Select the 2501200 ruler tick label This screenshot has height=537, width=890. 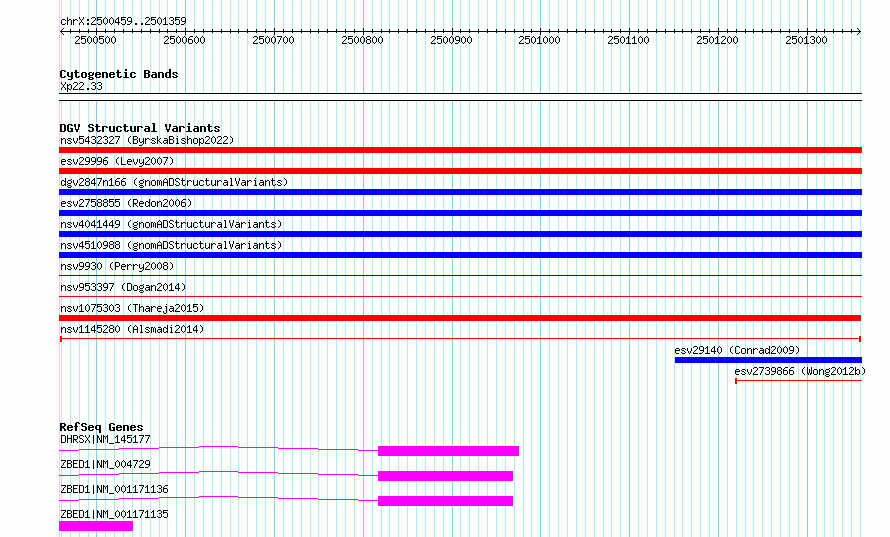pyautogui.click(x=717, y=40)
